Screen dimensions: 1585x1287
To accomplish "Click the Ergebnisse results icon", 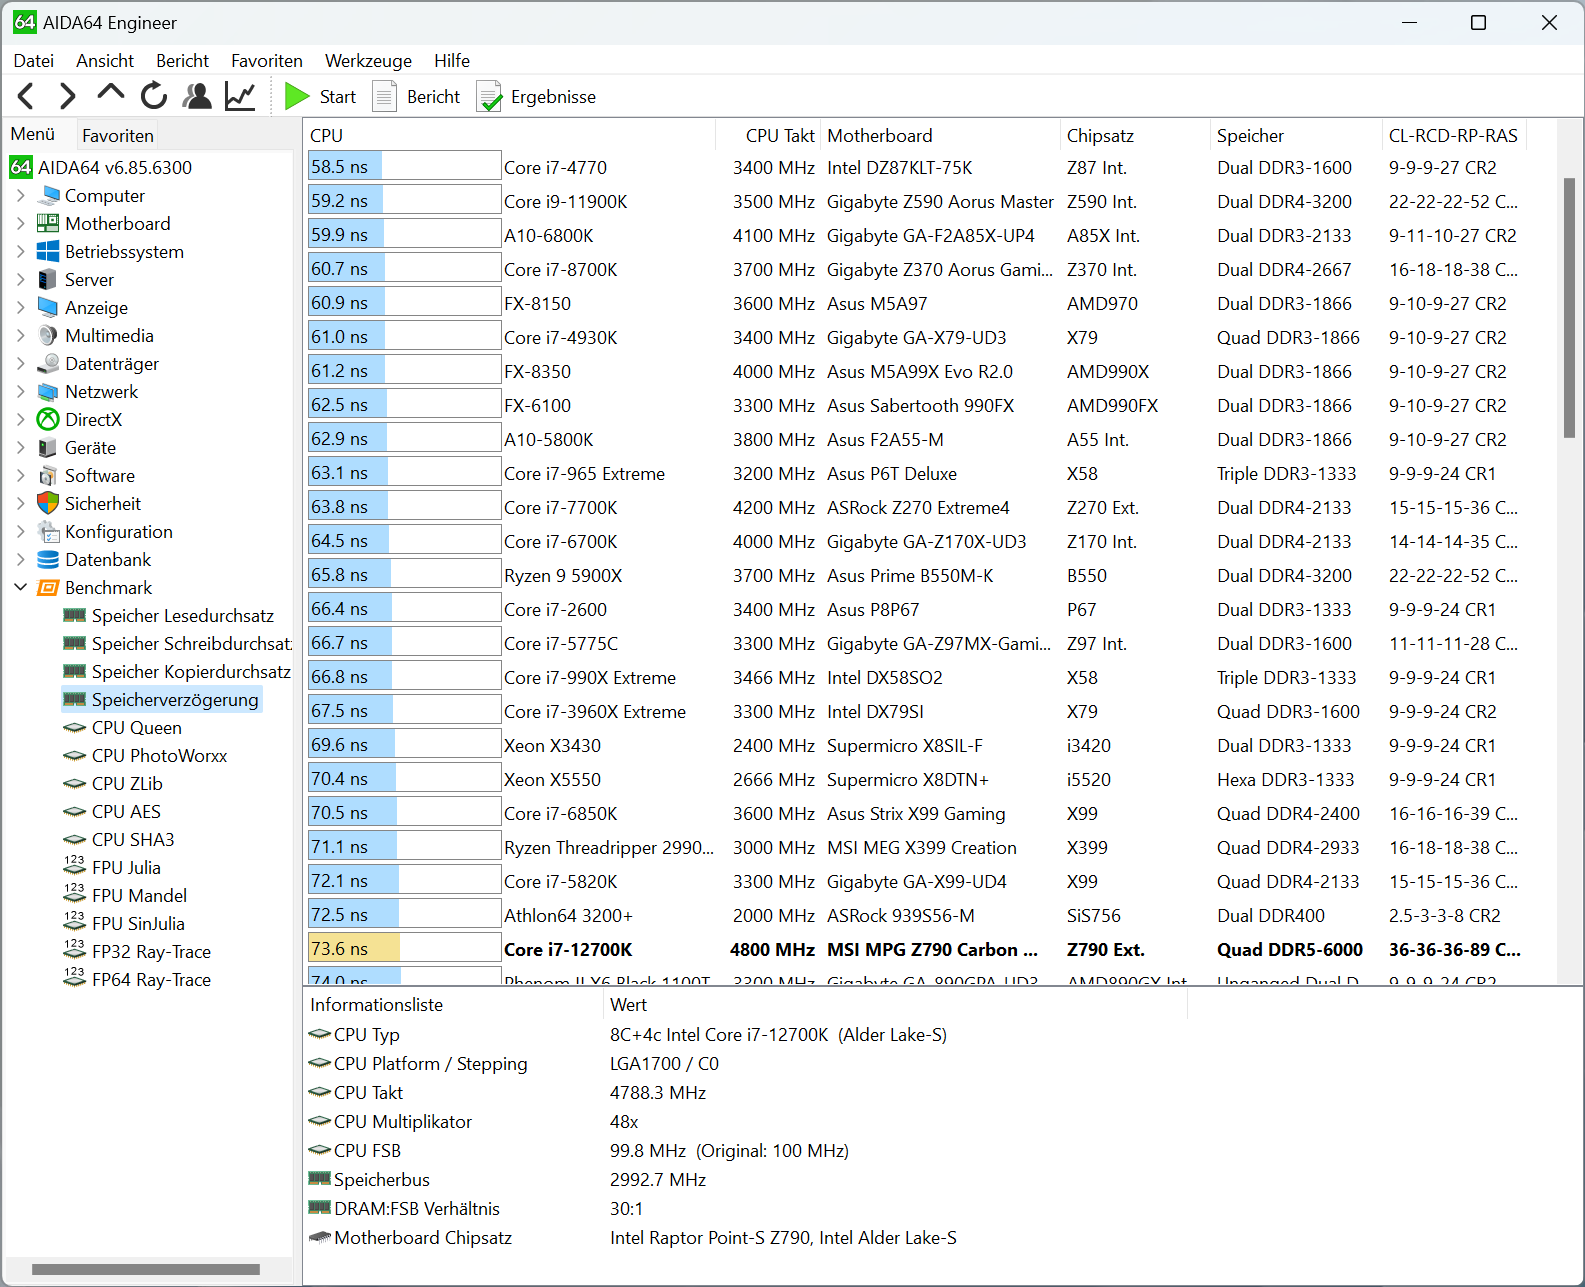I will 490,97.
